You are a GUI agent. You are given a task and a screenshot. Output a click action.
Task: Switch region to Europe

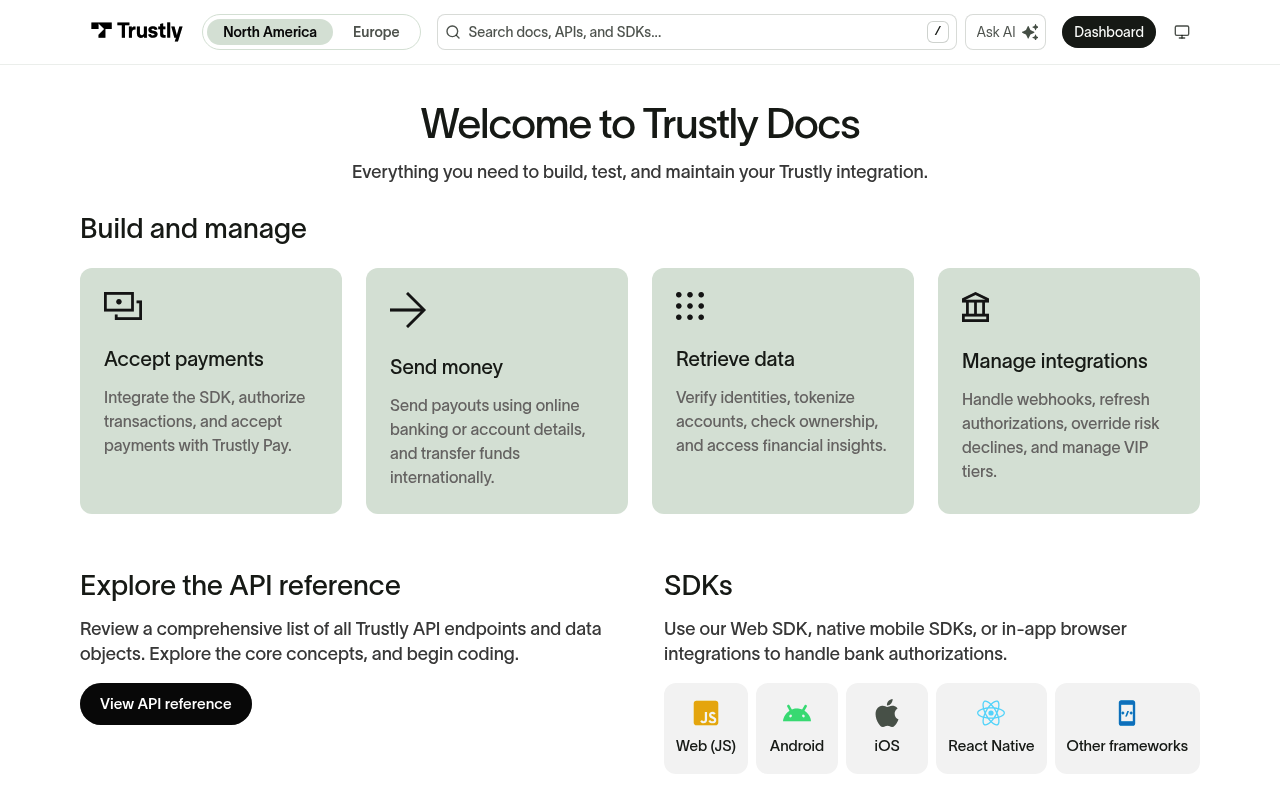[376, 32]
